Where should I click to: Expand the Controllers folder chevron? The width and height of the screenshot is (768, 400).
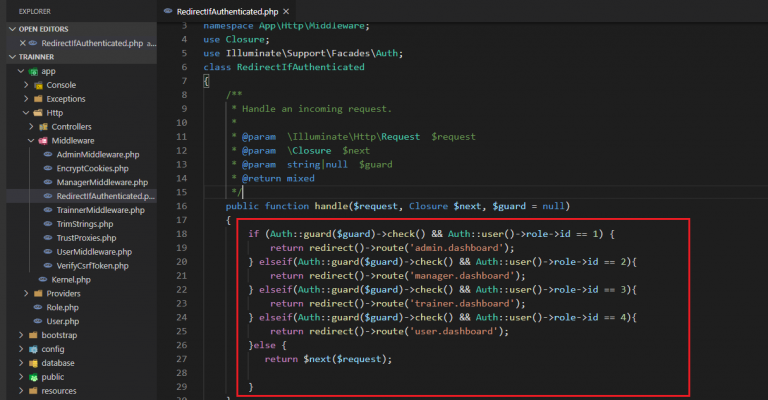tap(31, 126)
